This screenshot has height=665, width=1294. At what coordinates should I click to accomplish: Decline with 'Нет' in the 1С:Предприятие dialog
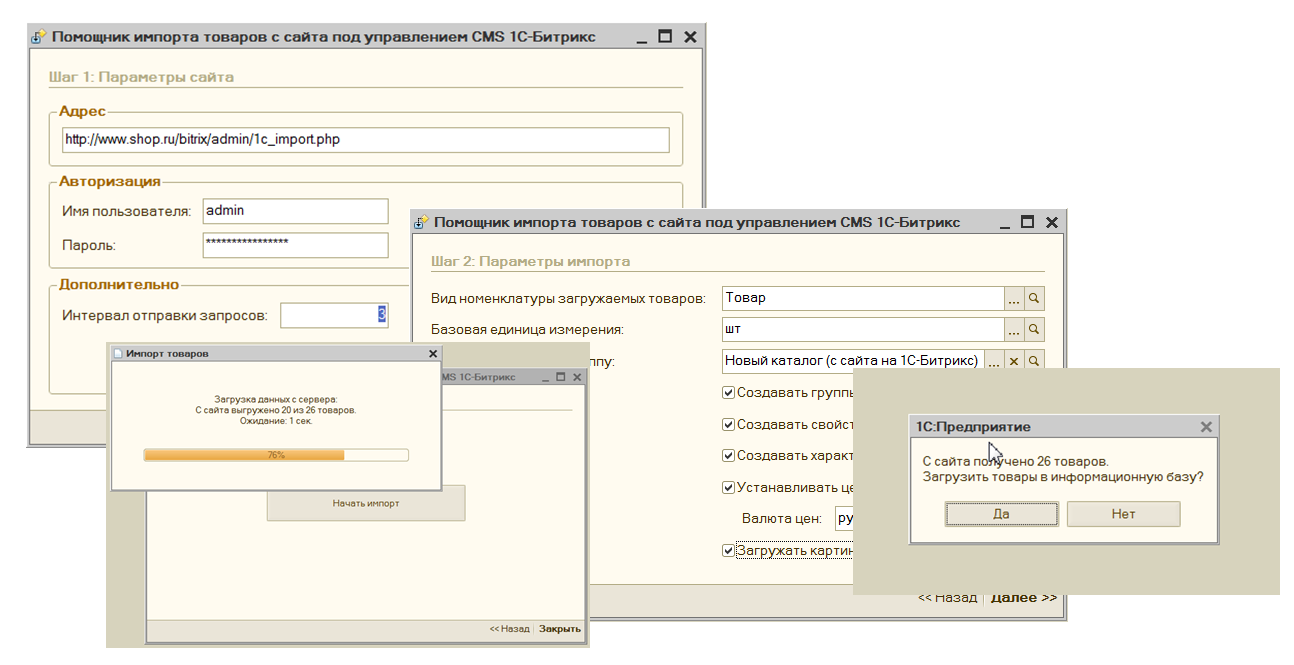1123,514
